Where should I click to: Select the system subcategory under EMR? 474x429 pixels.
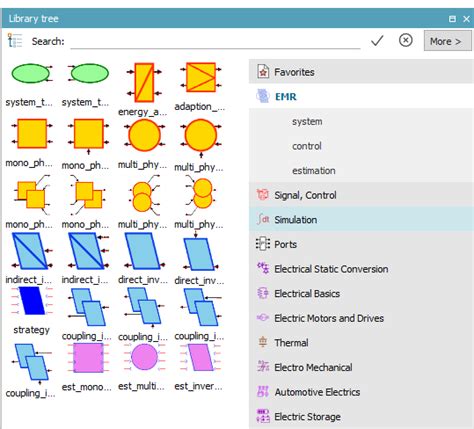coord(307,122)
